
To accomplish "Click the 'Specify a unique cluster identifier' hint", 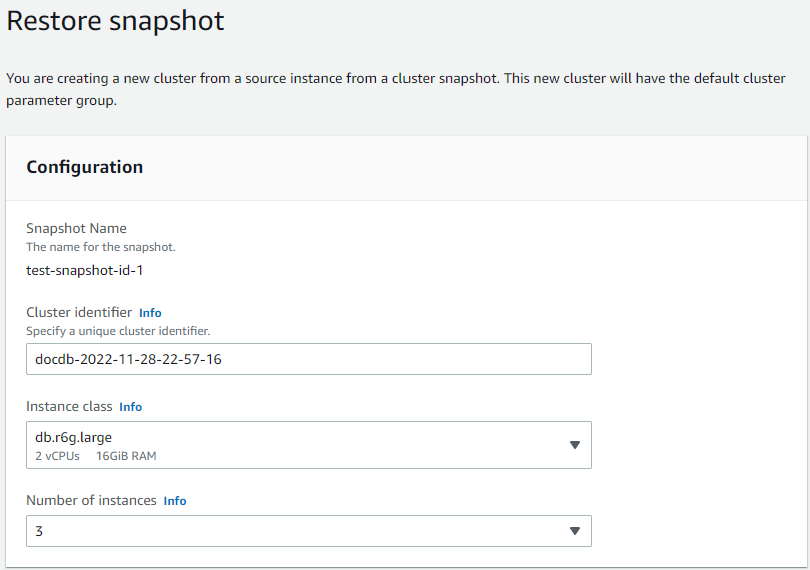I will [118, 331].
